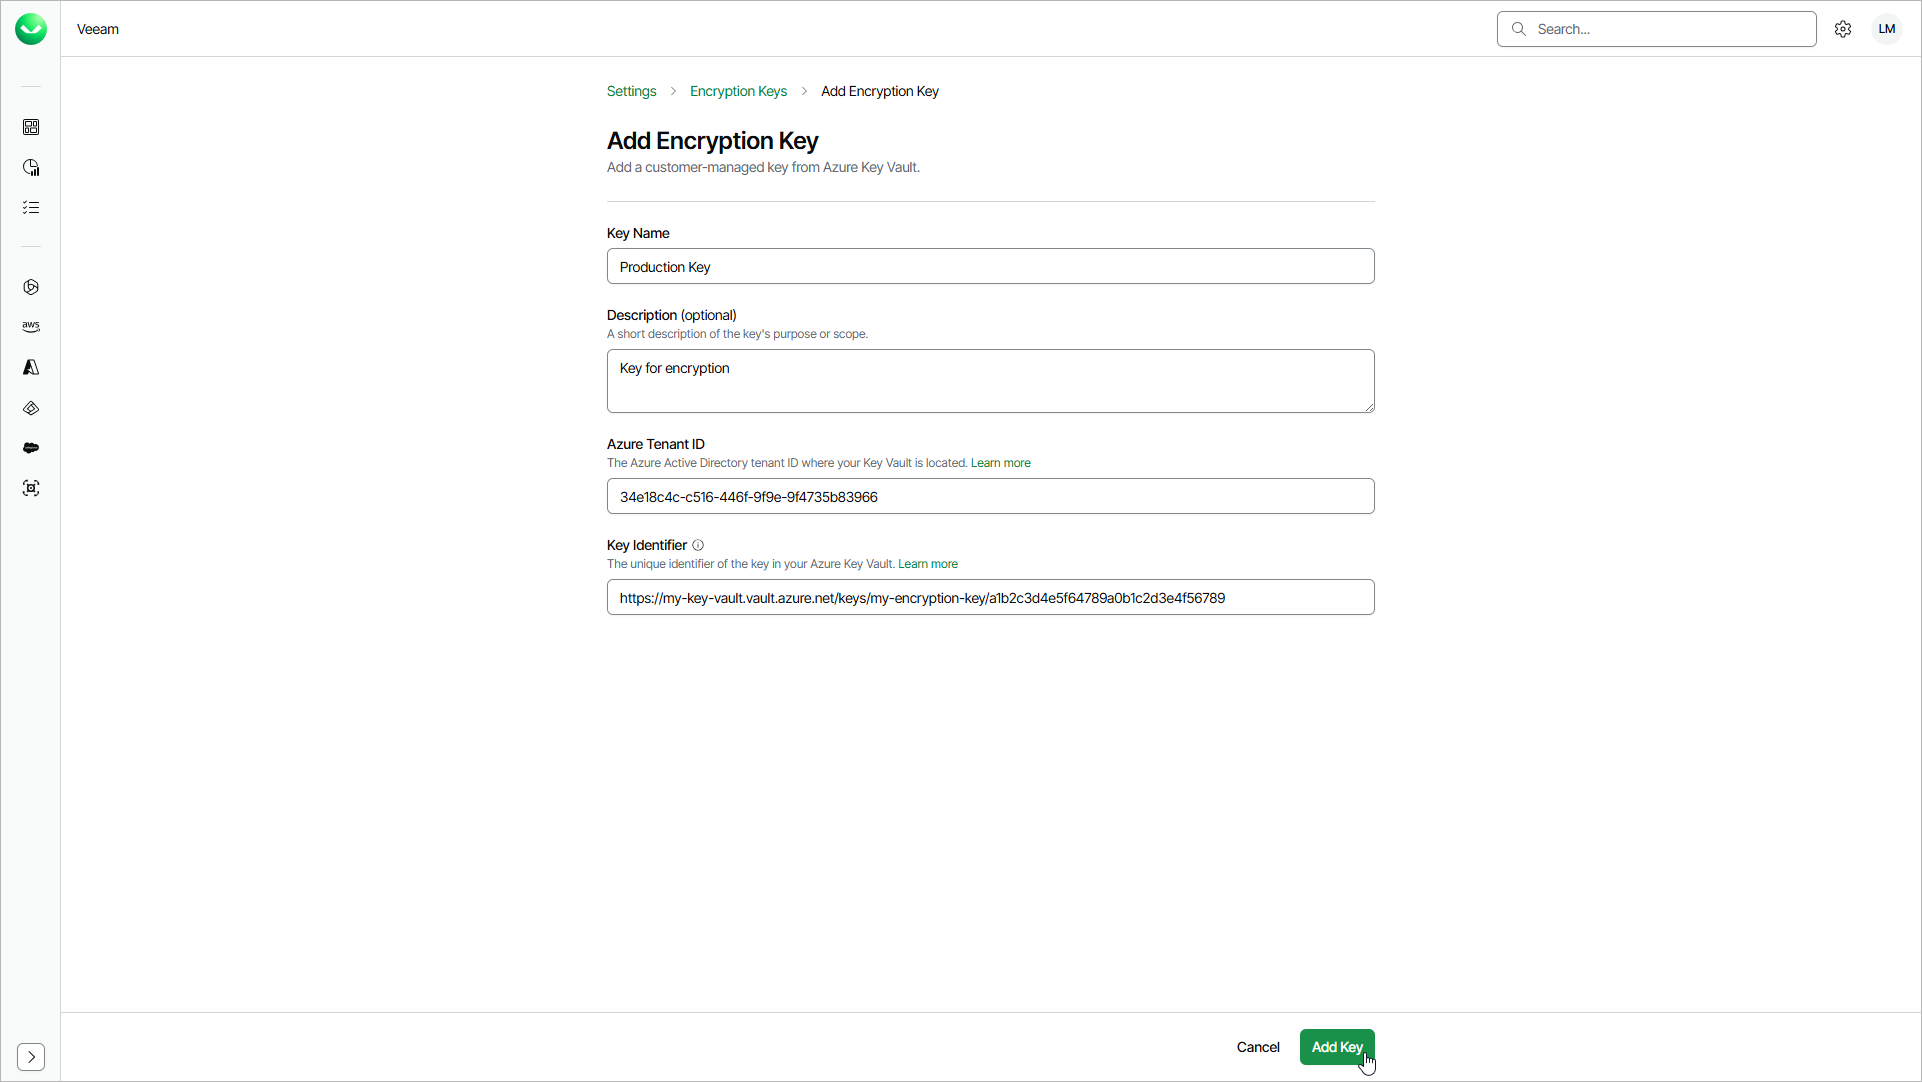Click the Veeam title text

(x=98, y=29)
